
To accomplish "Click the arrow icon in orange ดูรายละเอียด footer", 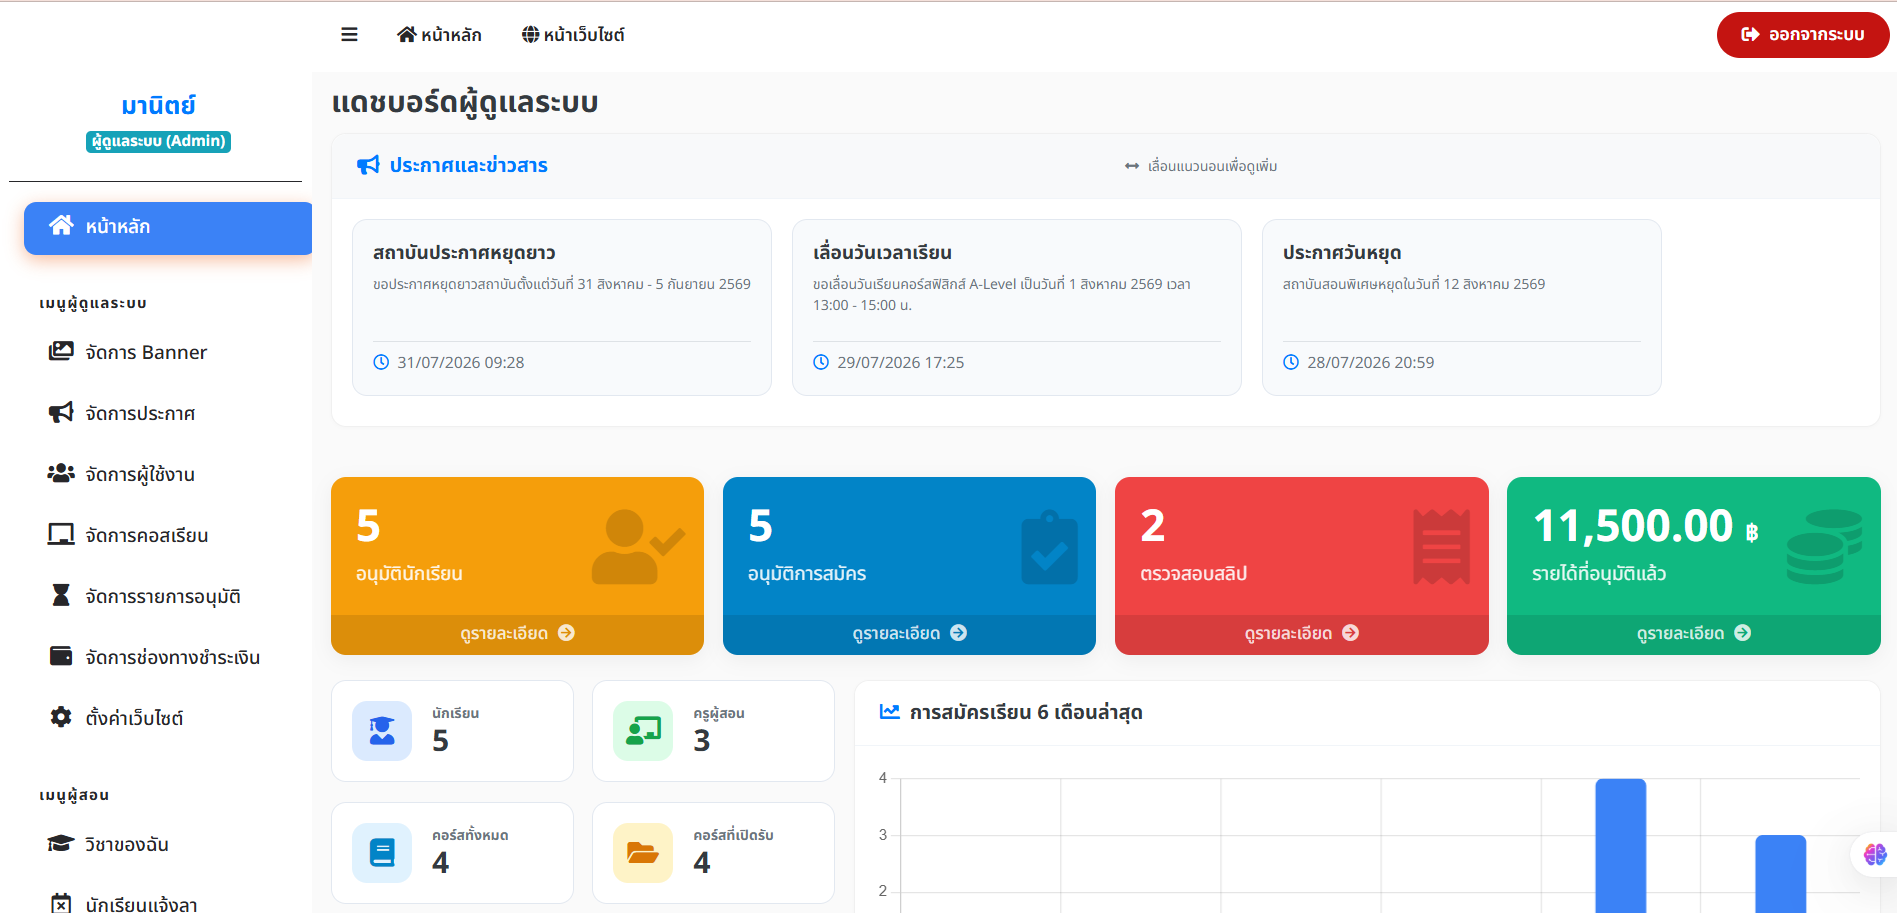I will pyautogui.click(x=567, y=633).
